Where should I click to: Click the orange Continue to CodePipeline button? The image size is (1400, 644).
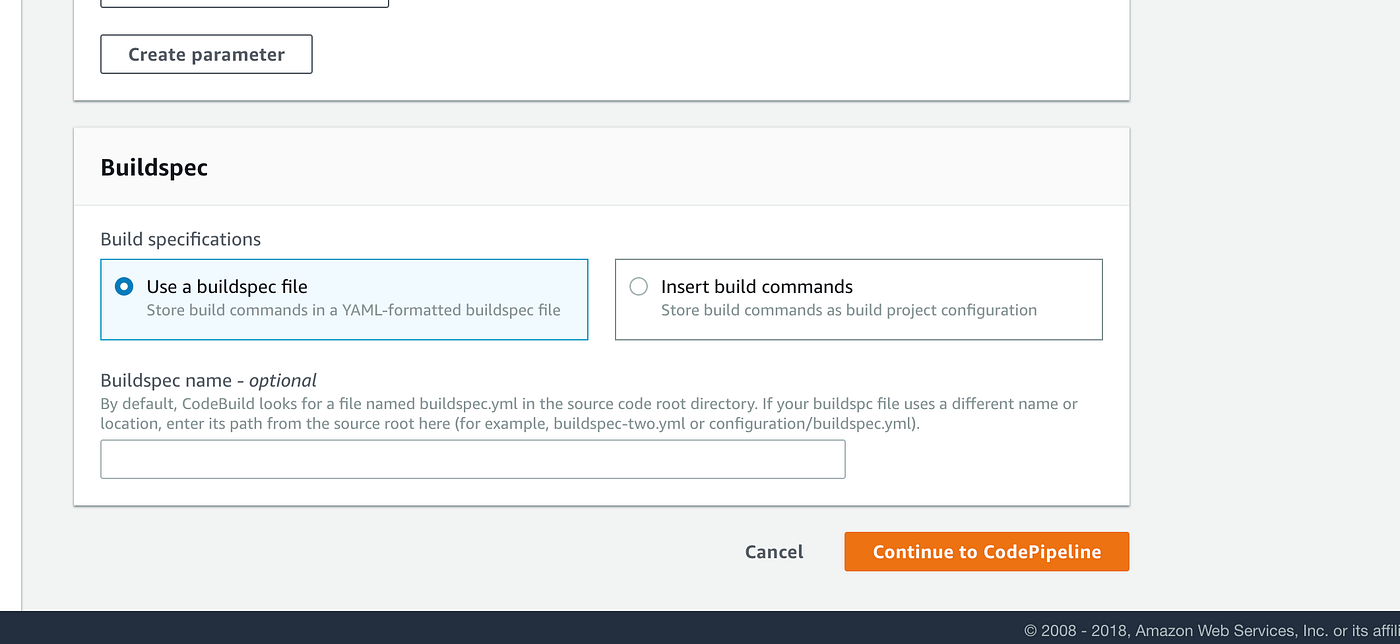987,552
